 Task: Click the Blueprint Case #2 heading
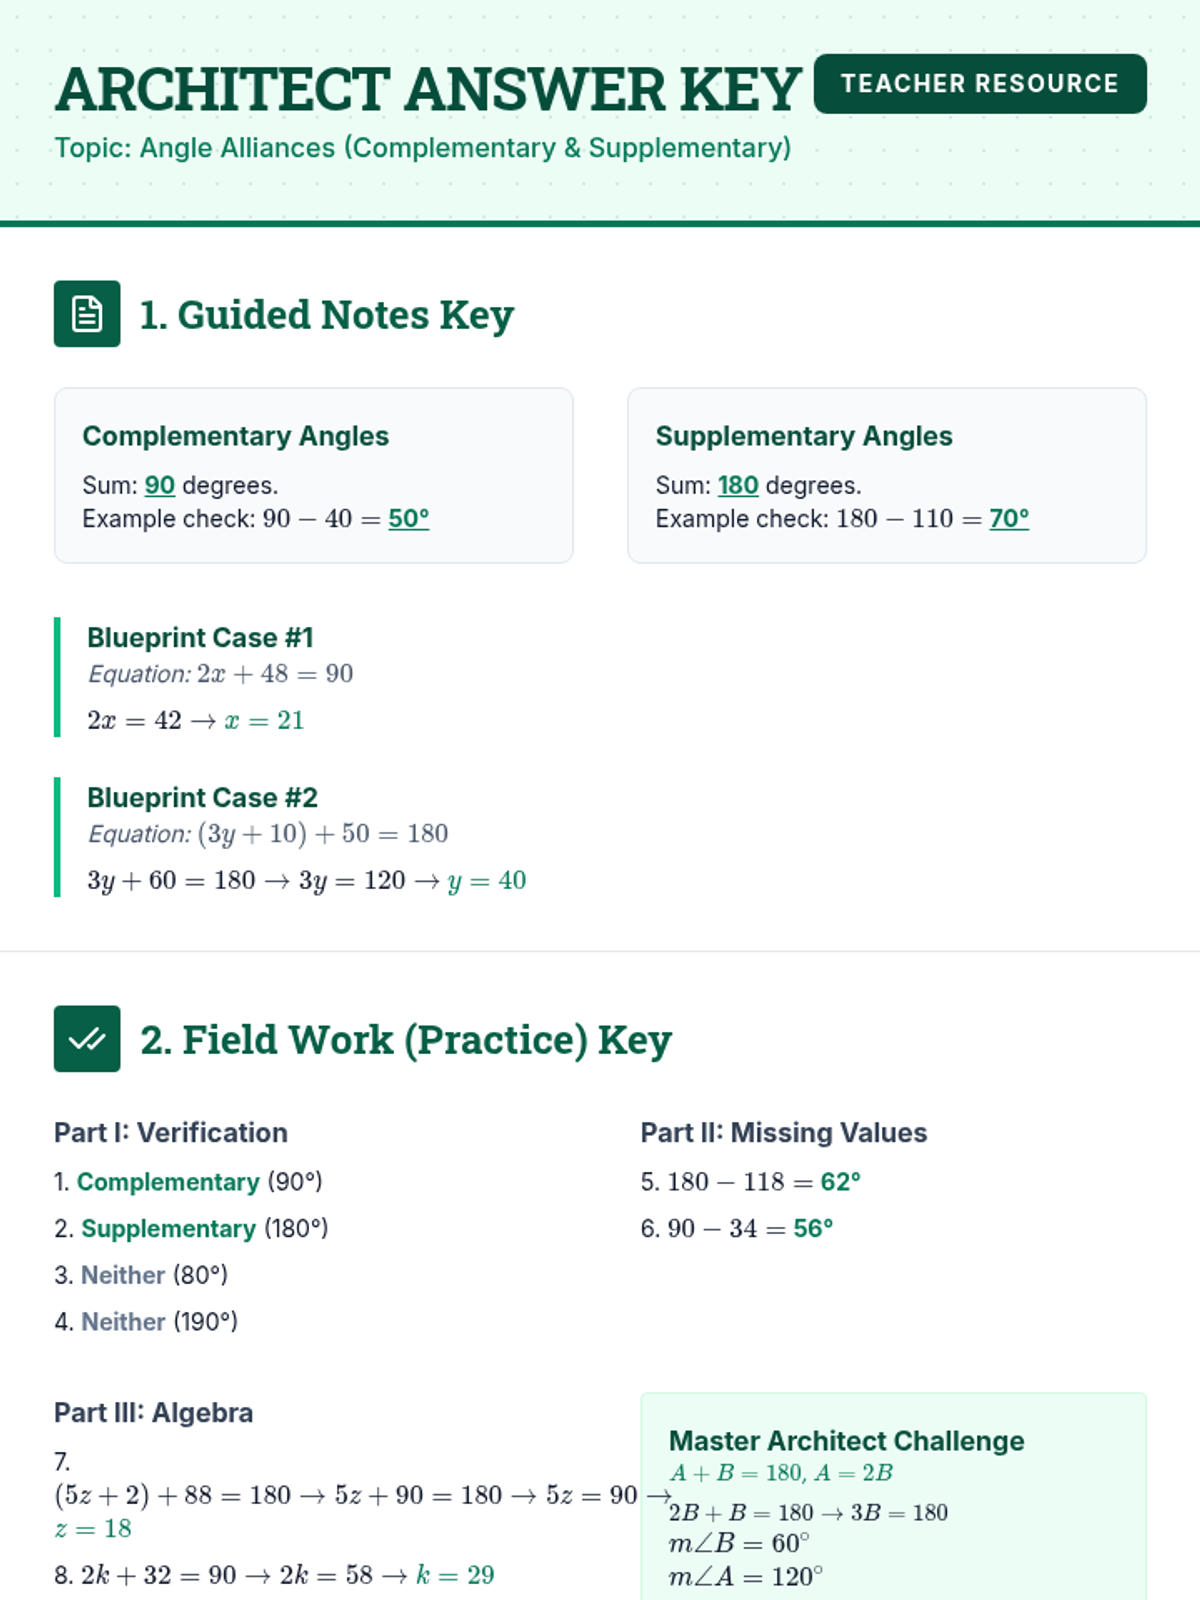coord(202,797)
